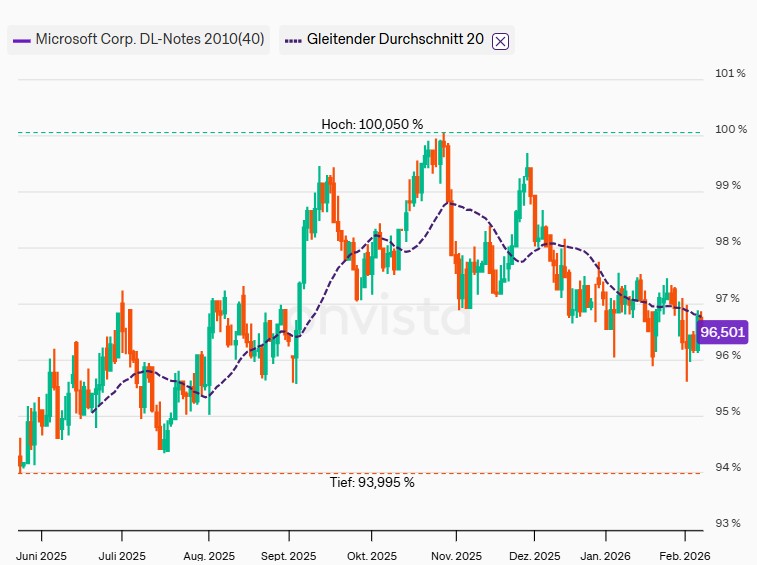Click the purple 96,501 current price tag
This screenshot has height=565, width=757.
coord(722,332)
